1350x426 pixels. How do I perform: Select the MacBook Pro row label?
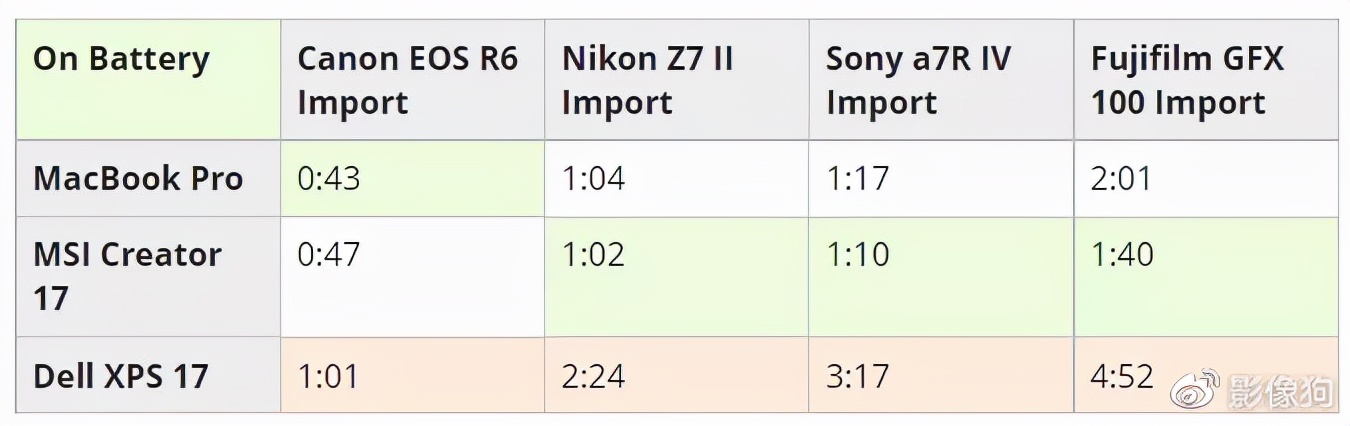click(x=138, y=179)
